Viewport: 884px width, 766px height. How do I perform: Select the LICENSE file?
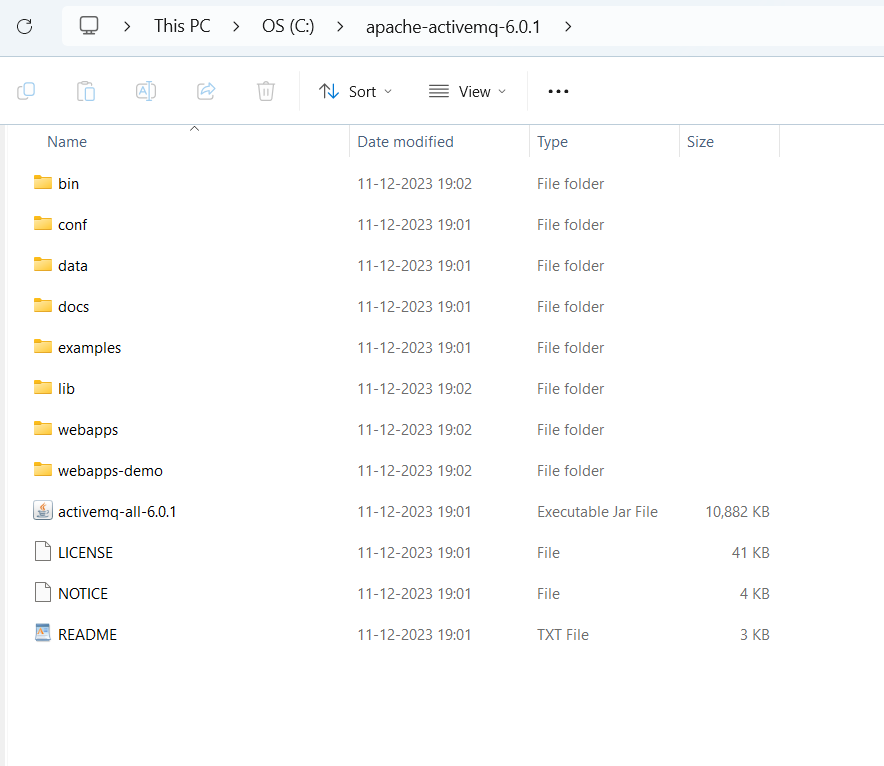point(85,552)
